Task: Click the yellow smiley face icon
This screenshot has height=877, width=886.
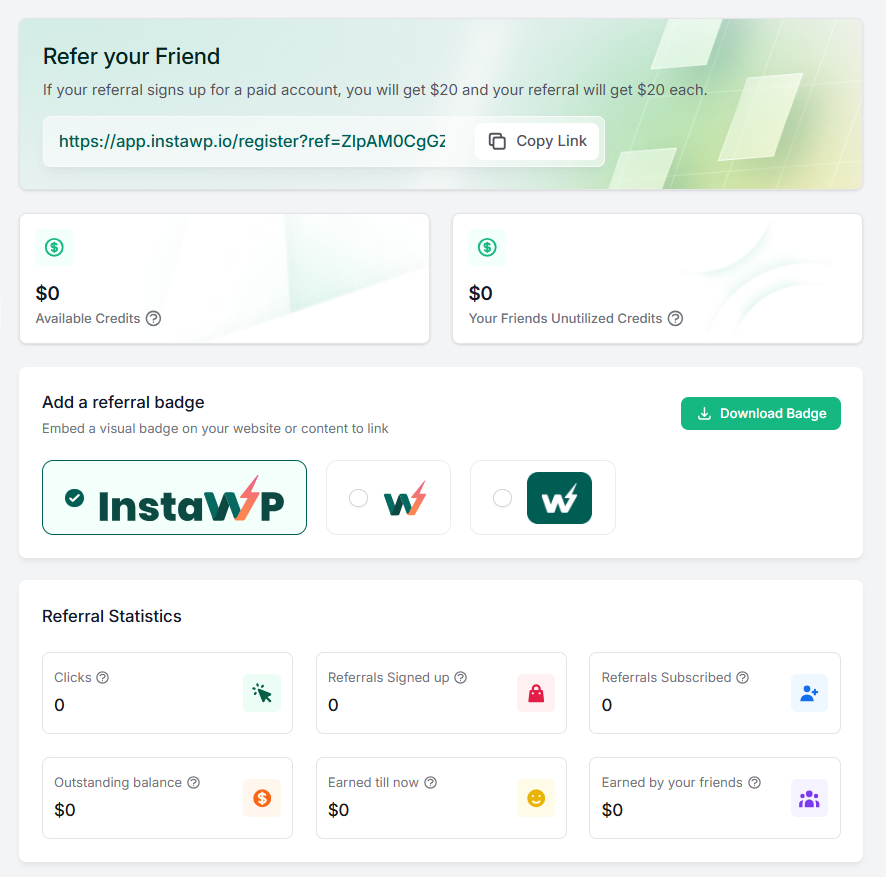Action: pos(536,798)
